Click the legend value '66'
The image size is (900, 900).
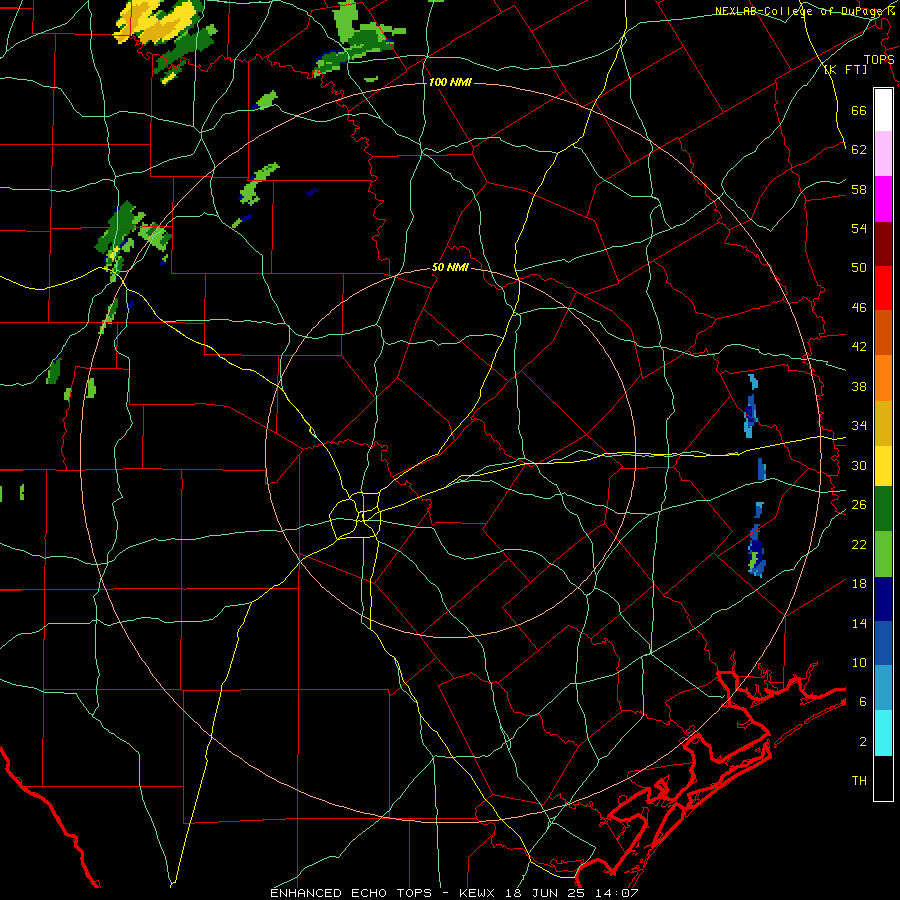859,110
